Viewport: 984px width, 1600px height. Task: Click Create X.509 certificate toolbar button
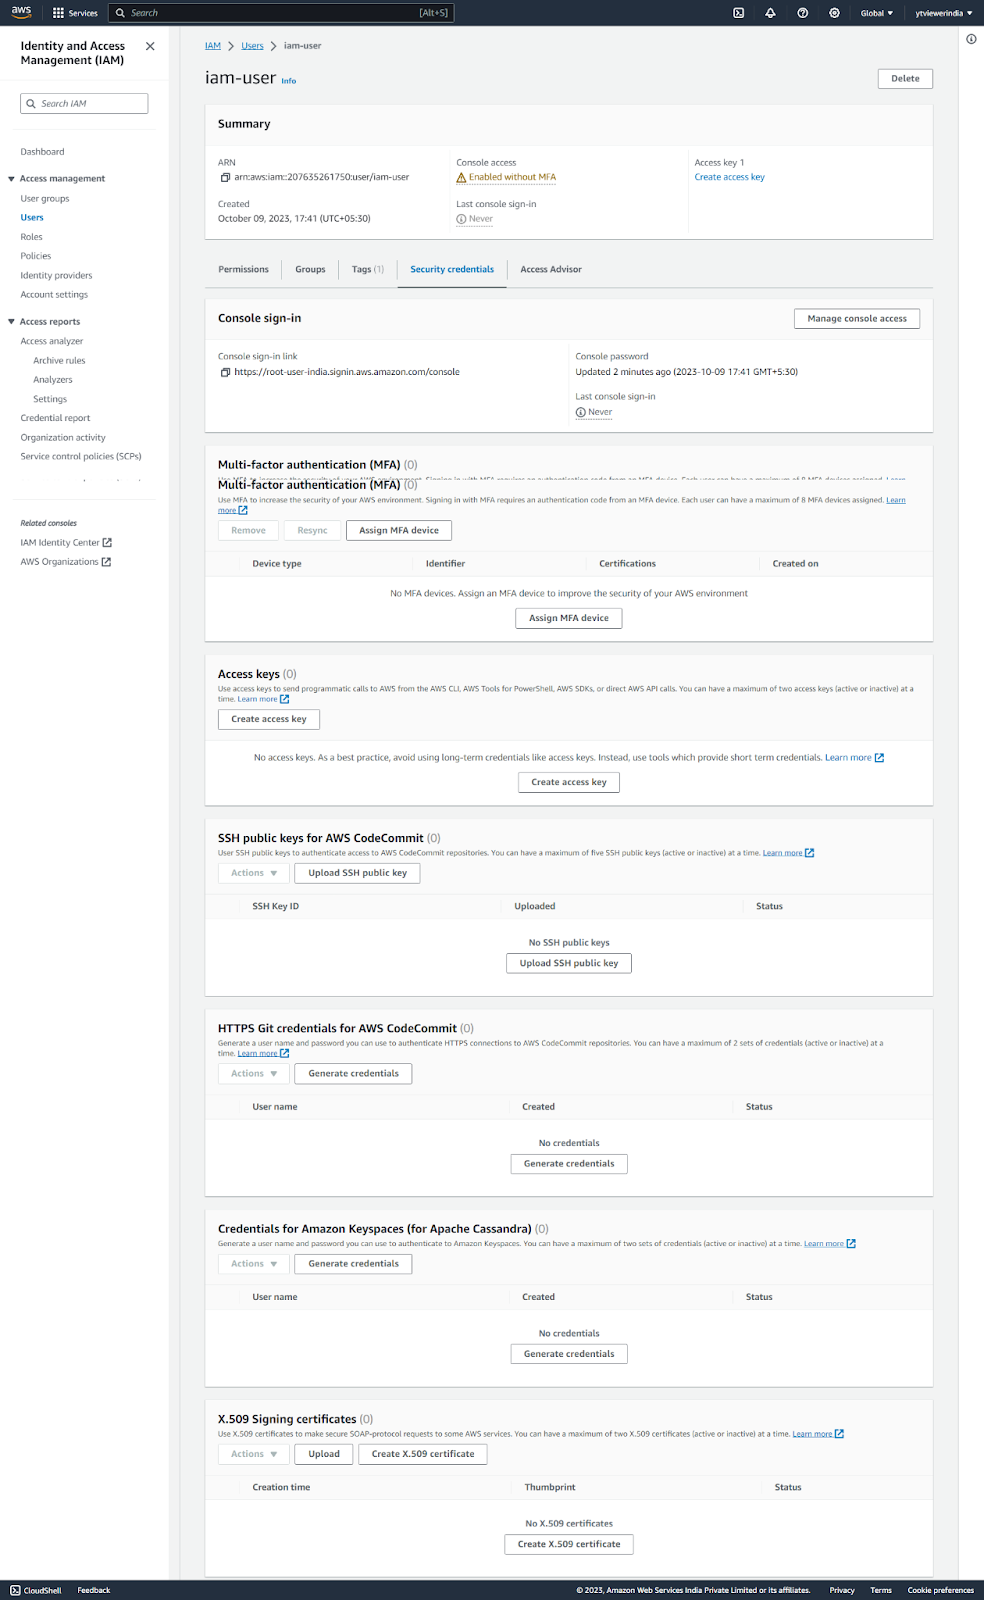click(423, 1454)
